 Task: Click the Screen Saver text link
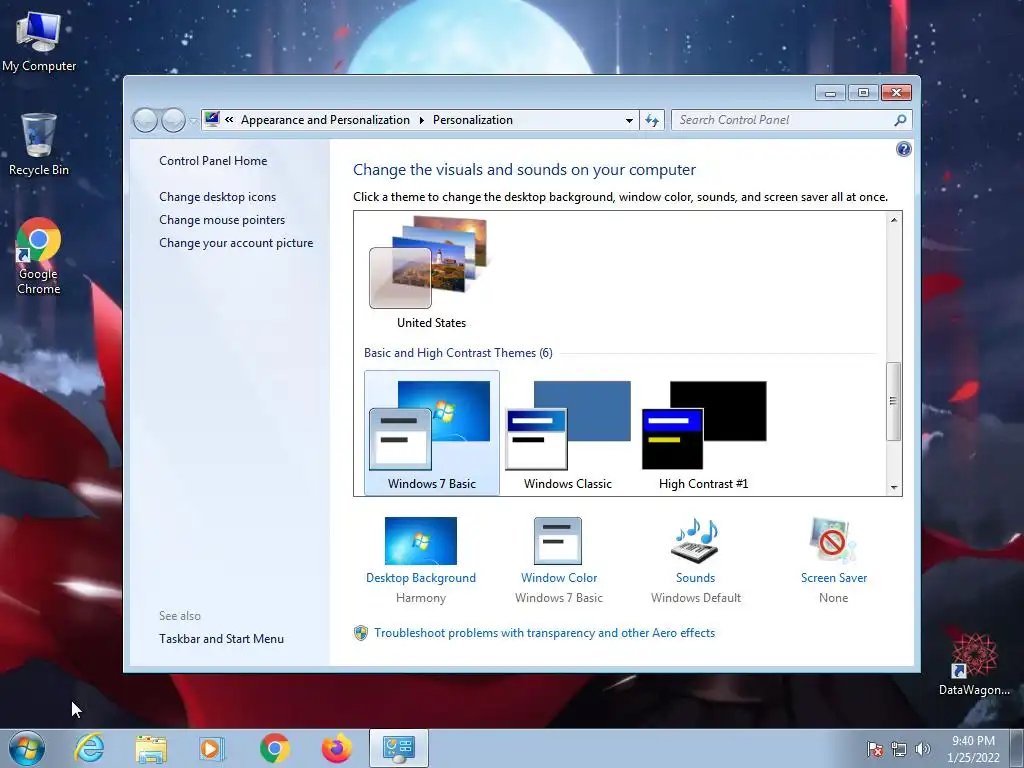[x=834, y=578]
